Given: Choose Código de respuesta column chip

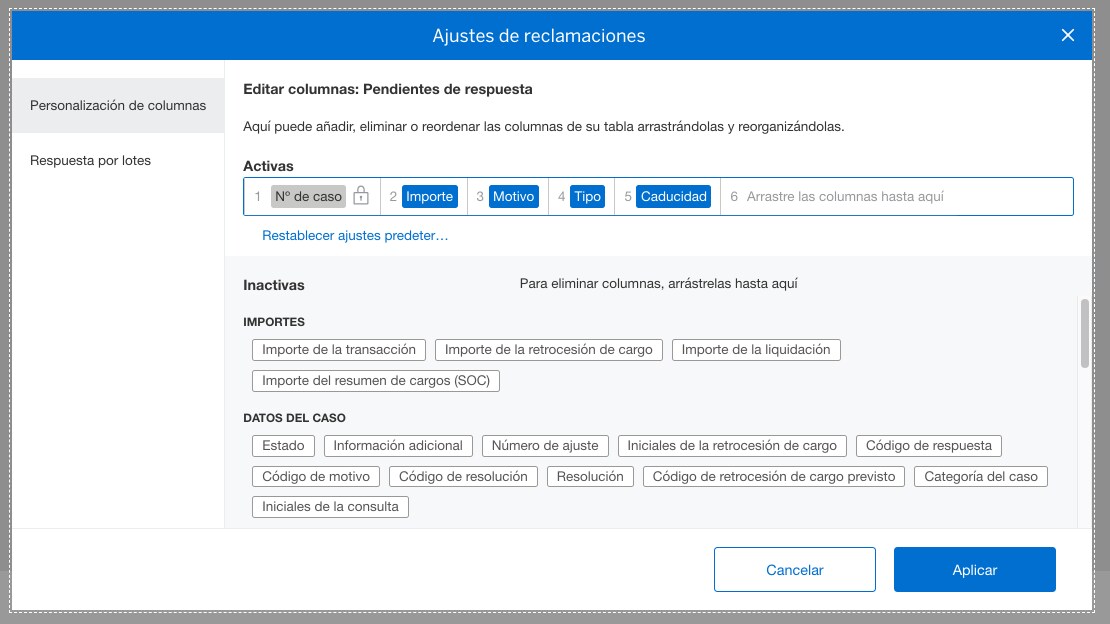Looking at the screenshot, I should coord(929,445).
